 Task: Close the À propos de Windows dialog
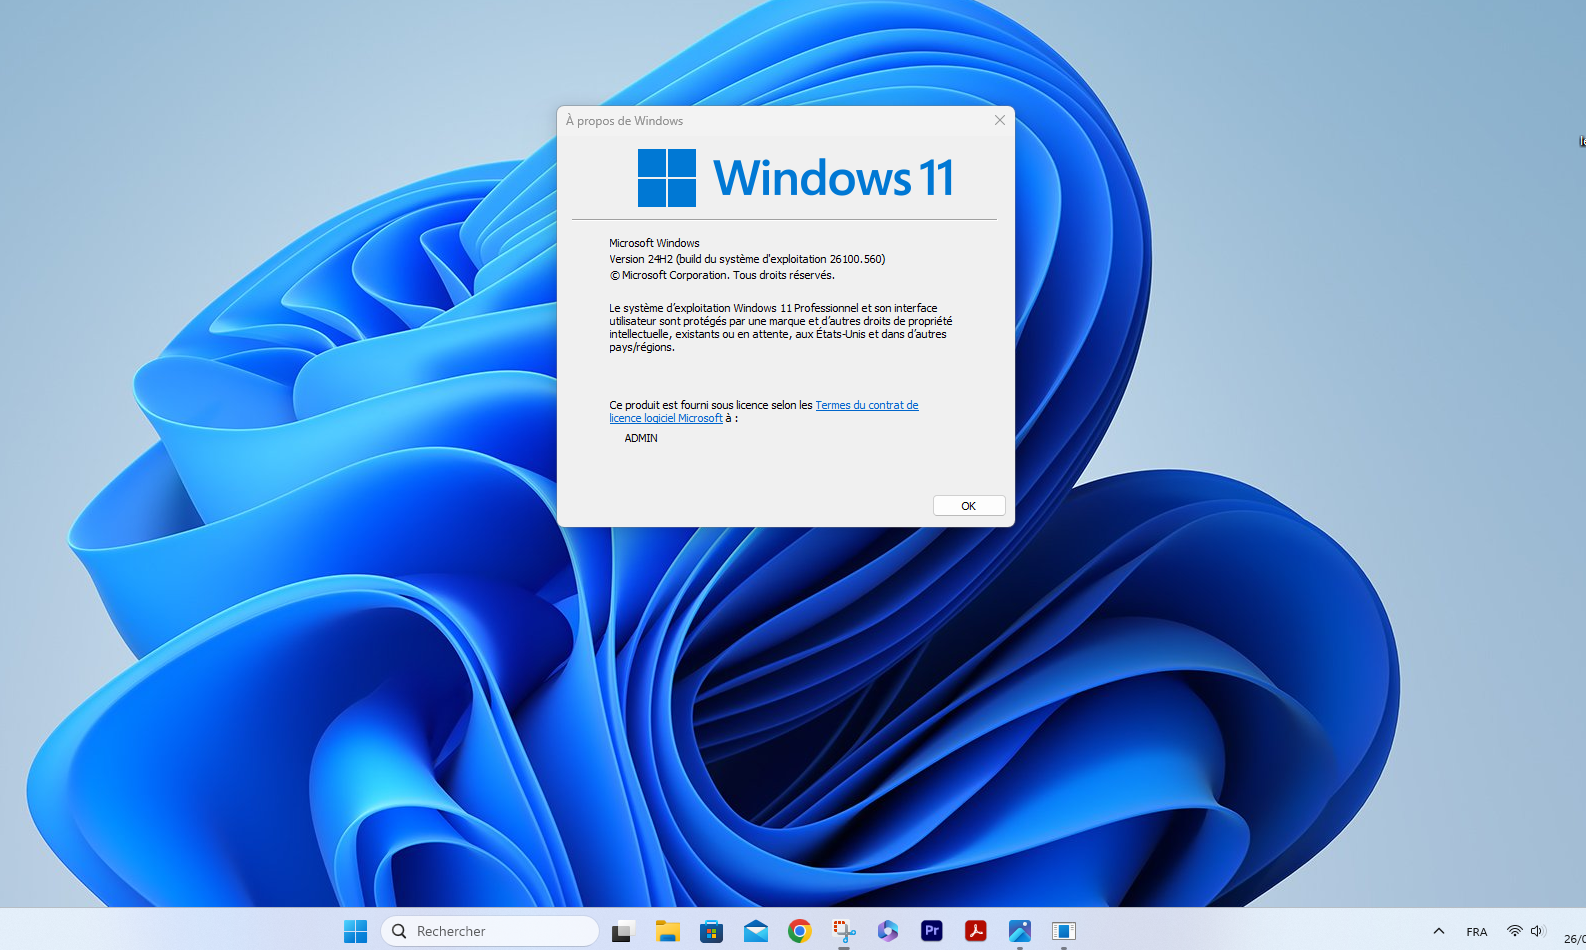click(999, 120)
